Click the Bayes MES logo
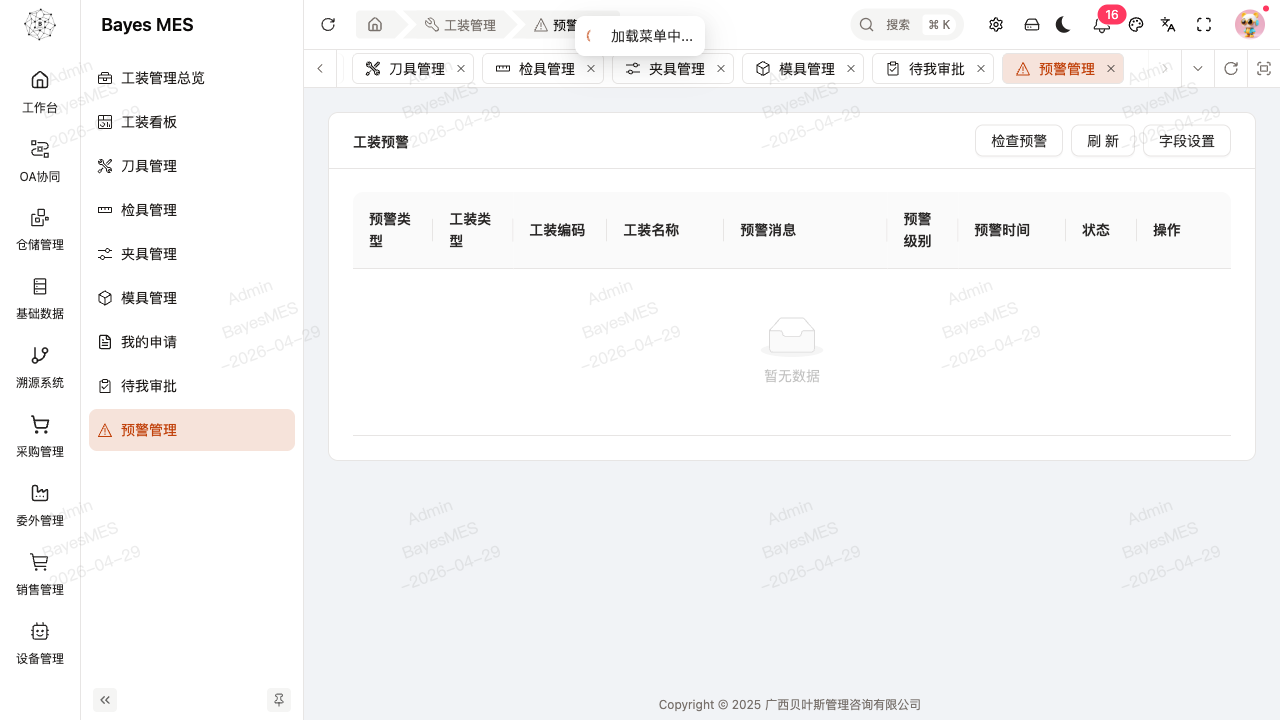Viewport: 1280px width, 720px height. [x=40, y=25]
